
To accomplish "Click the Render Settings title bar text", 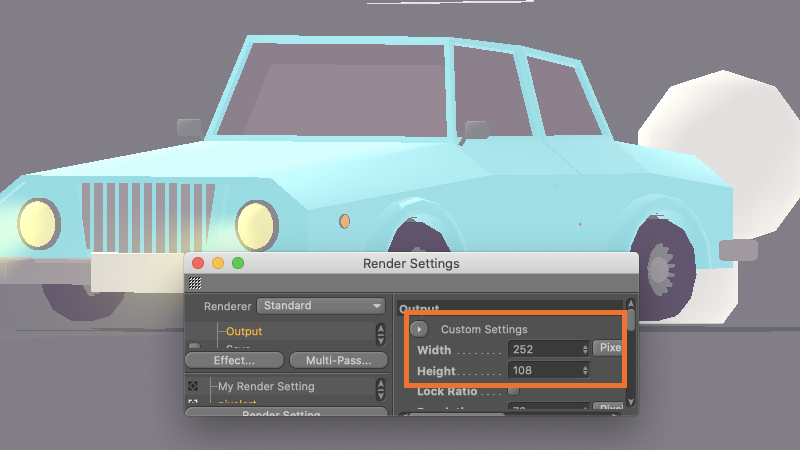I will point(411,264).
